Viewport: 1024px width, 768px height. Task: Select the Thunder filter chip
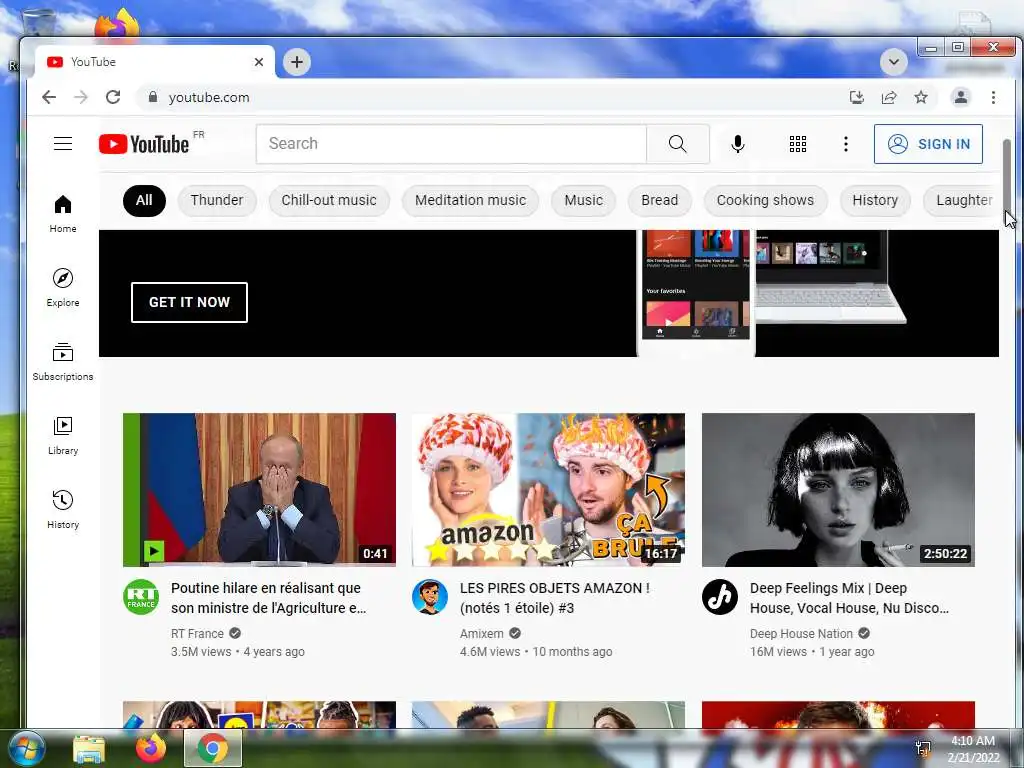coord(217,200)
